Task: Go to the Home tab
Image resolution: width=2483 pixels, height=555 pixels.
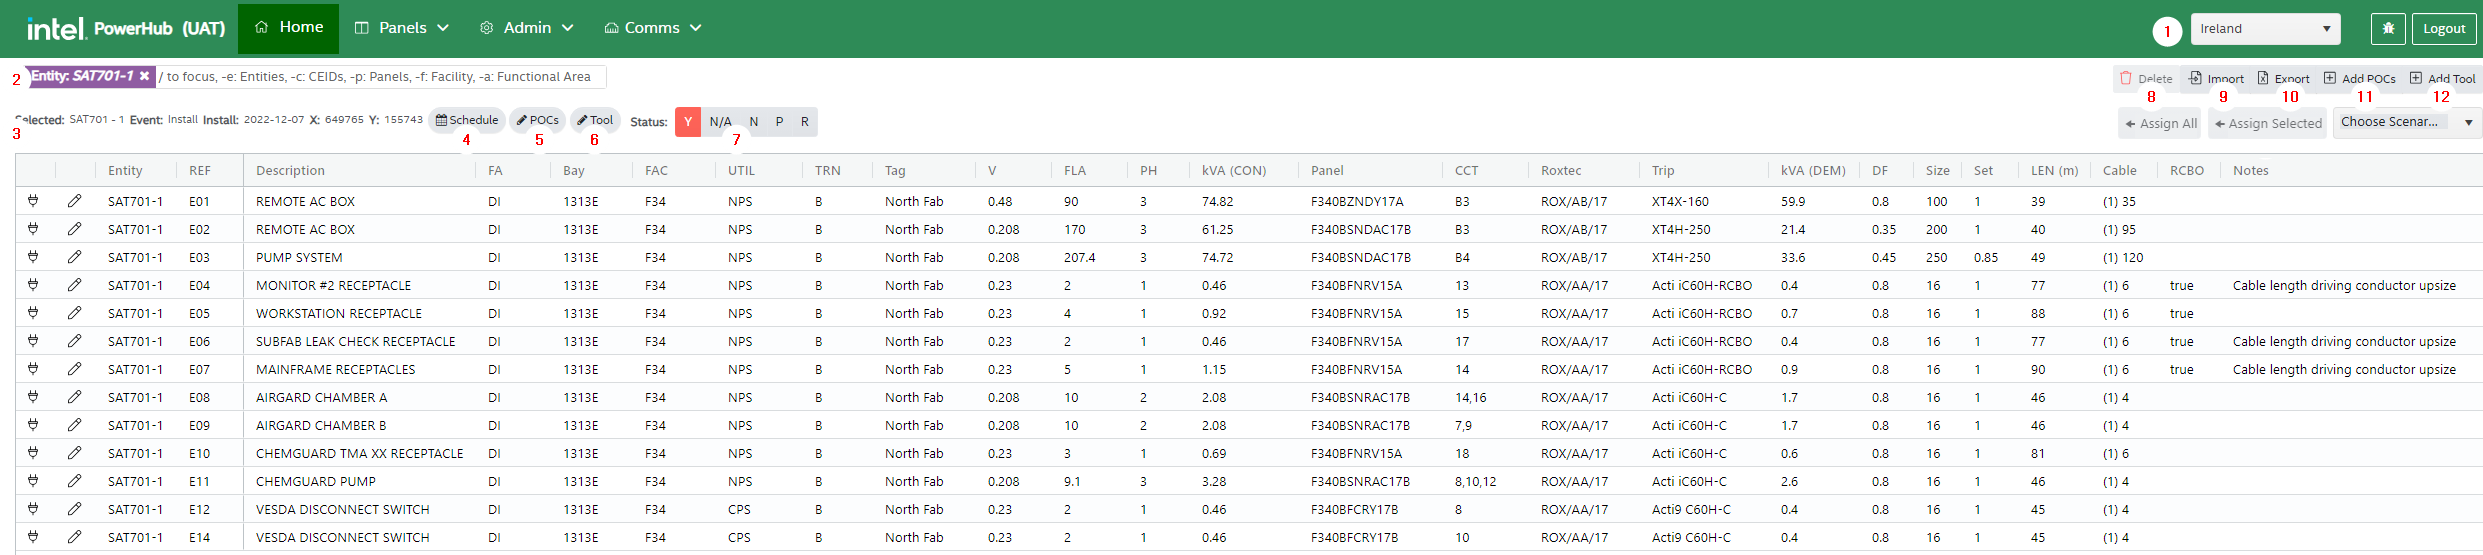Action: 288,28
